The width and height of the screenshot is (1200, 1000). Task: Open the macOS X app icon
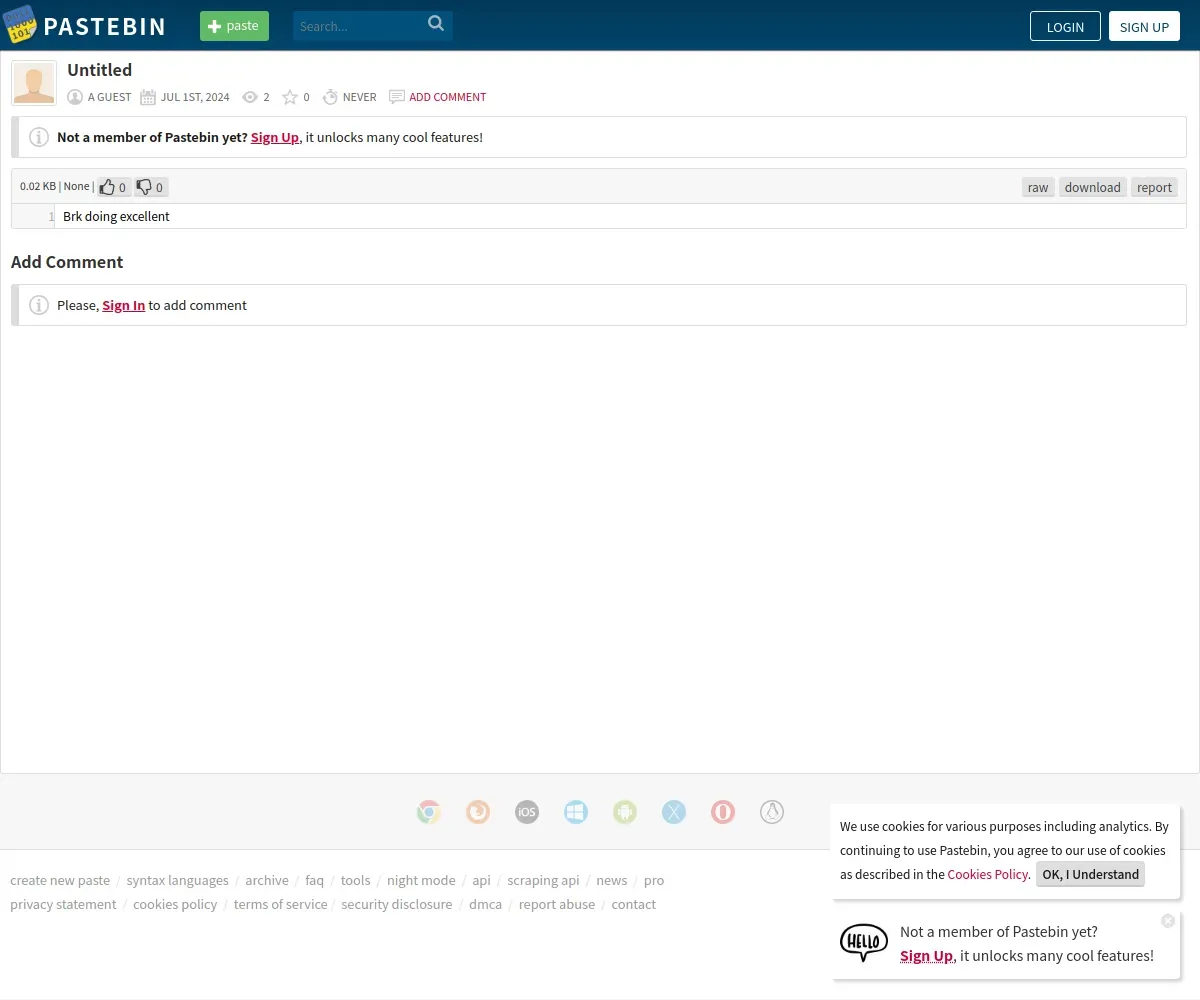tap(674, 812)
